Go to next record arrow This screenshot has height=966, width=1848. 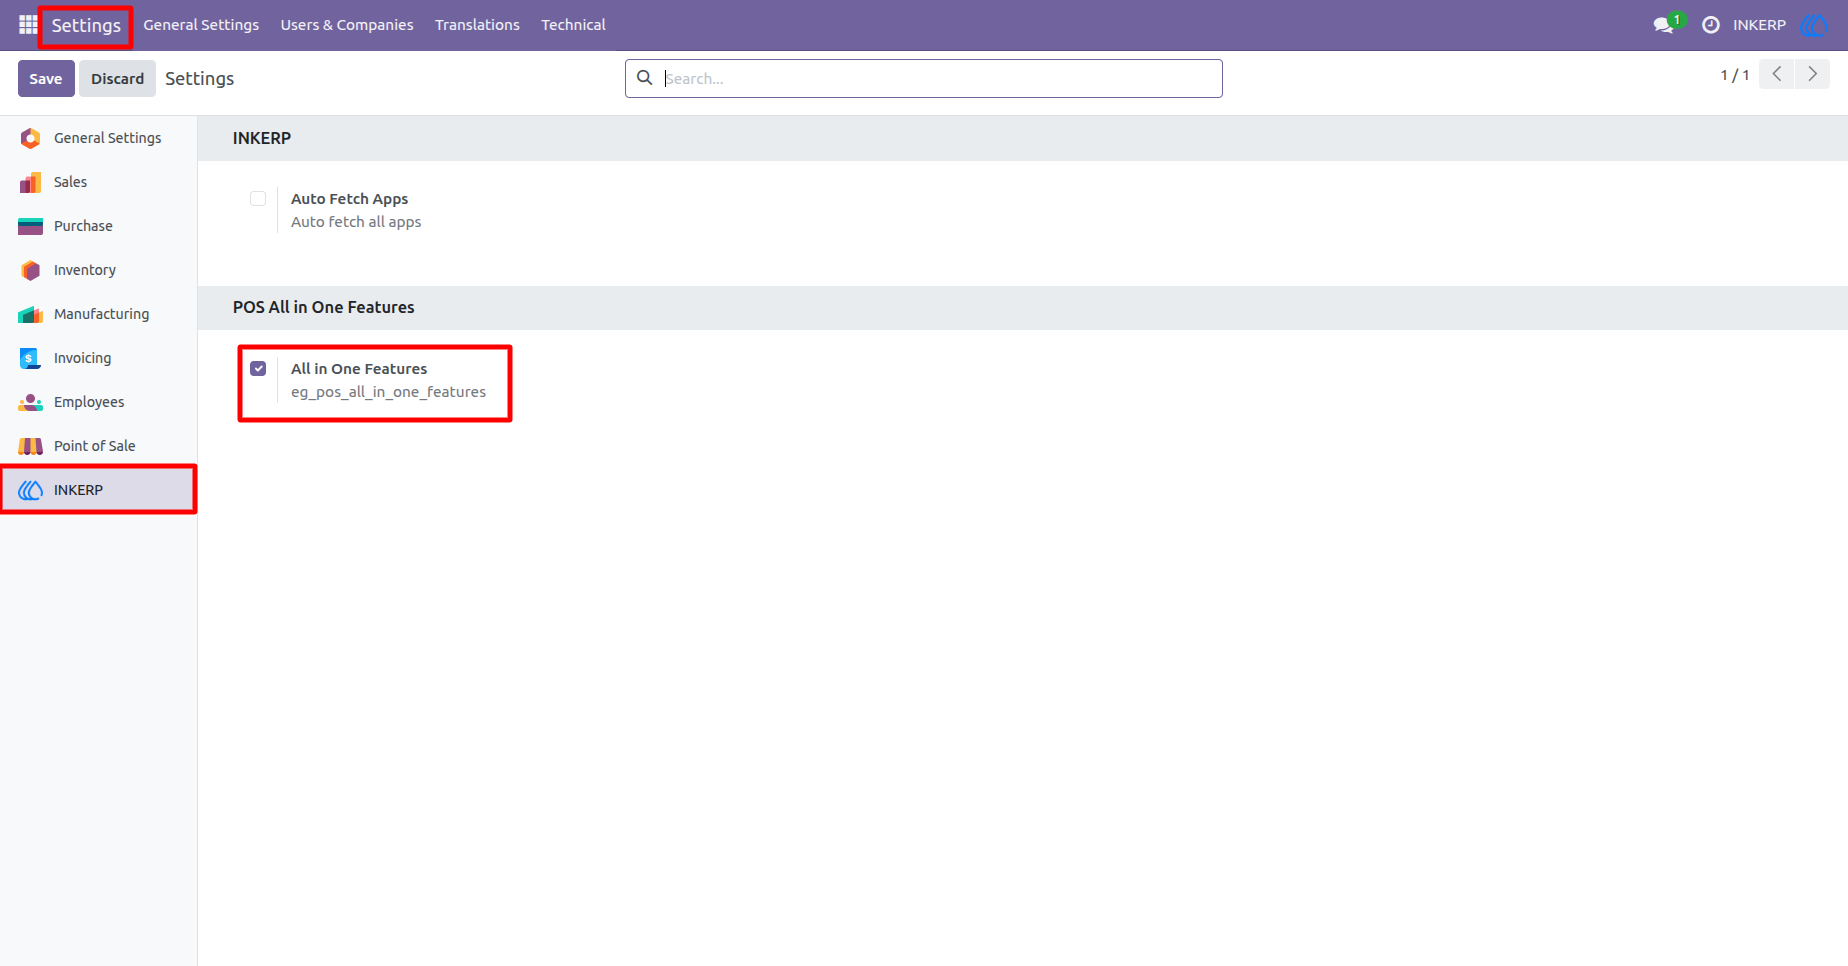1812,74
